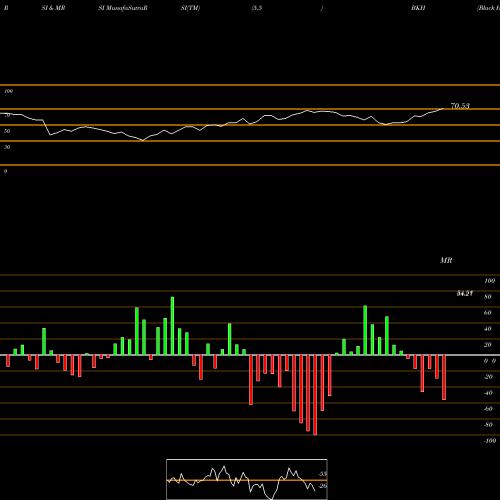Click the 50 label on RSI left axis
Viewport: 500px width, 500px height.
pyautogui.click(x=7, y=131)
